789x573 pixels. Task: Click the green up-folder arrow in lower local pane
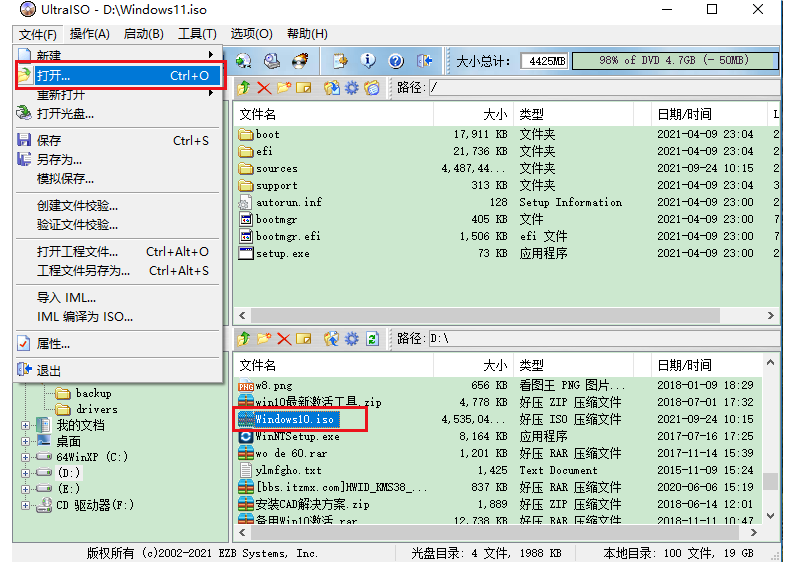[244, 339]
